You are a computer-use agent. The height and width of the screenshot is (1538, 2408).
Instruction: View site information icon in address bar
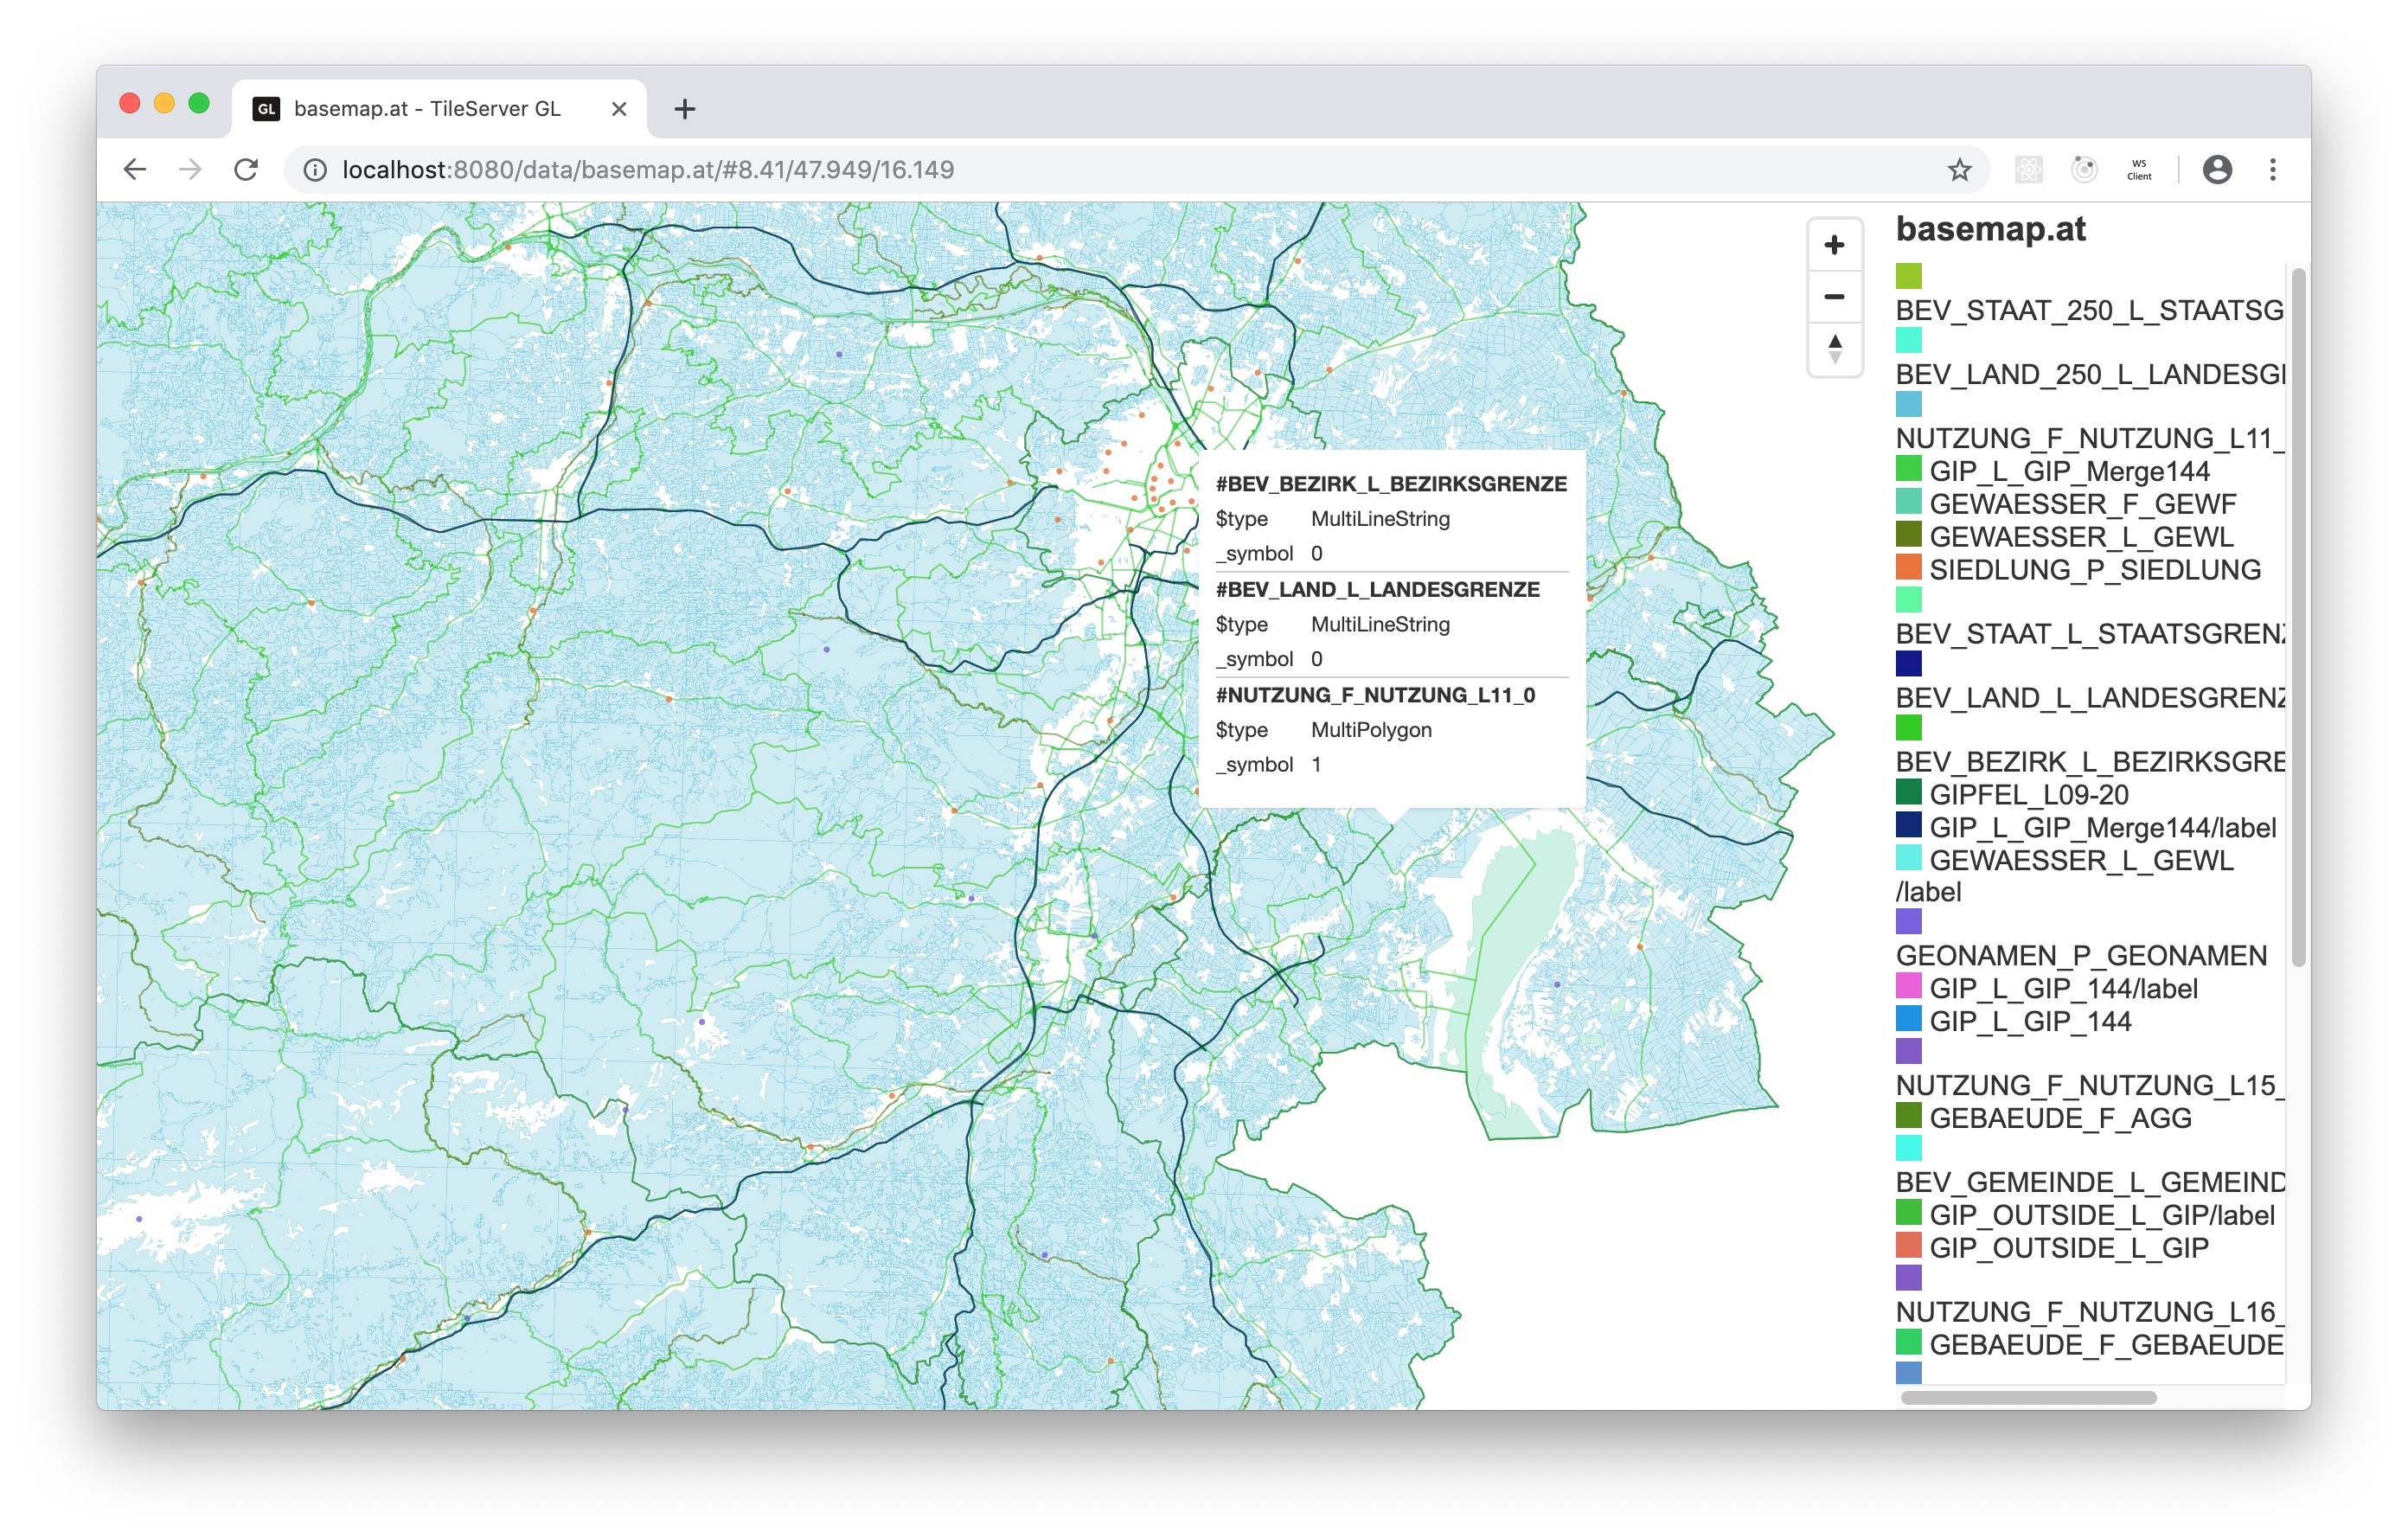(315, 170)
